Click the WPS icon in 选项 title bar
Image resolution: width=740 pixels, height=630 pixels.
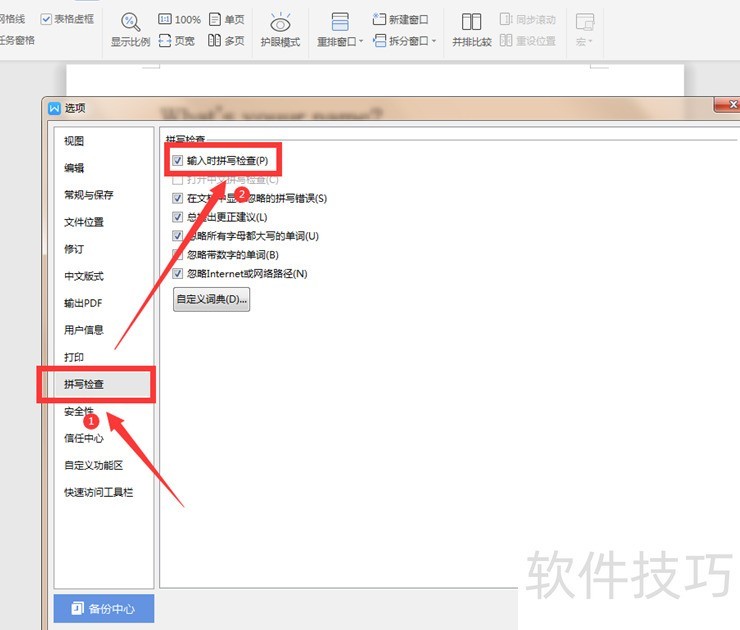[x=54, y=109]
